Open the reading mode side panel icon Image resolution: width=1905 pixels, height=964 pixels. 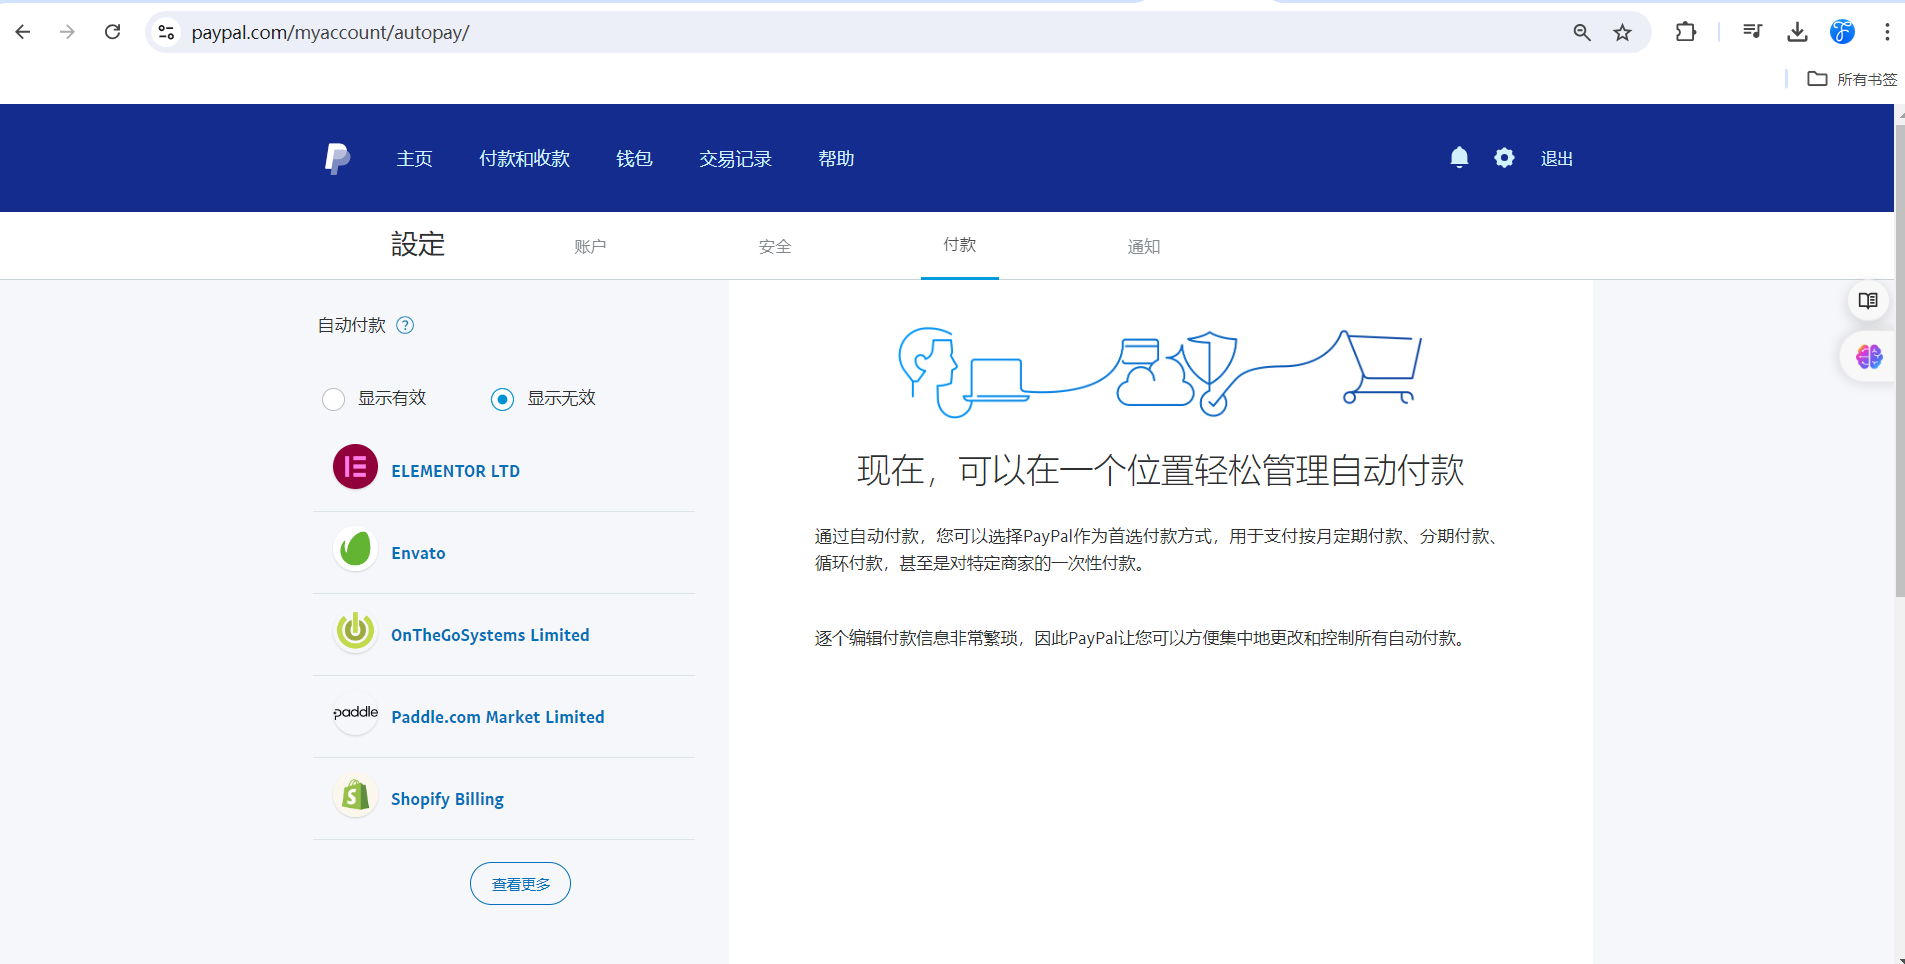point(1868,300)
